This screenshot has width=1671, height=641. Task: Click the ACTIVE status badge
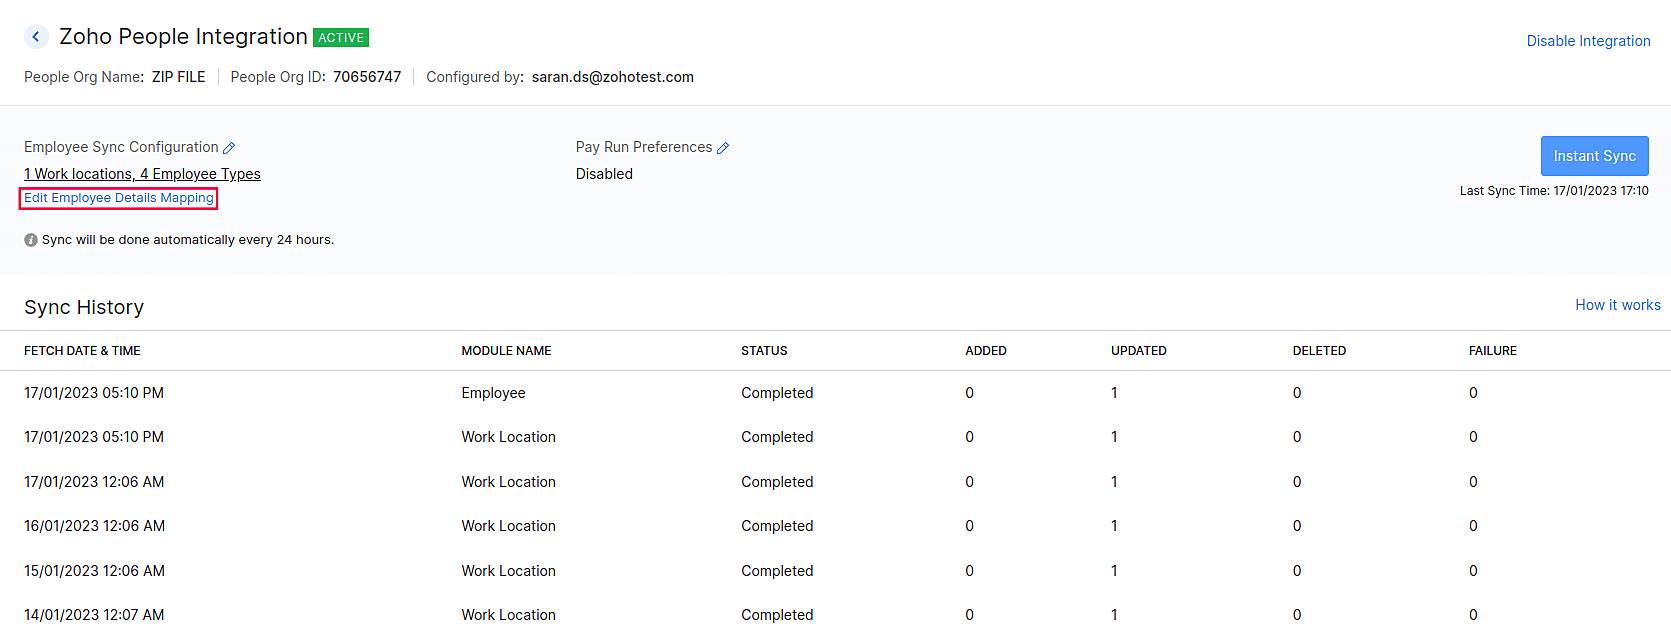[341, 38]
